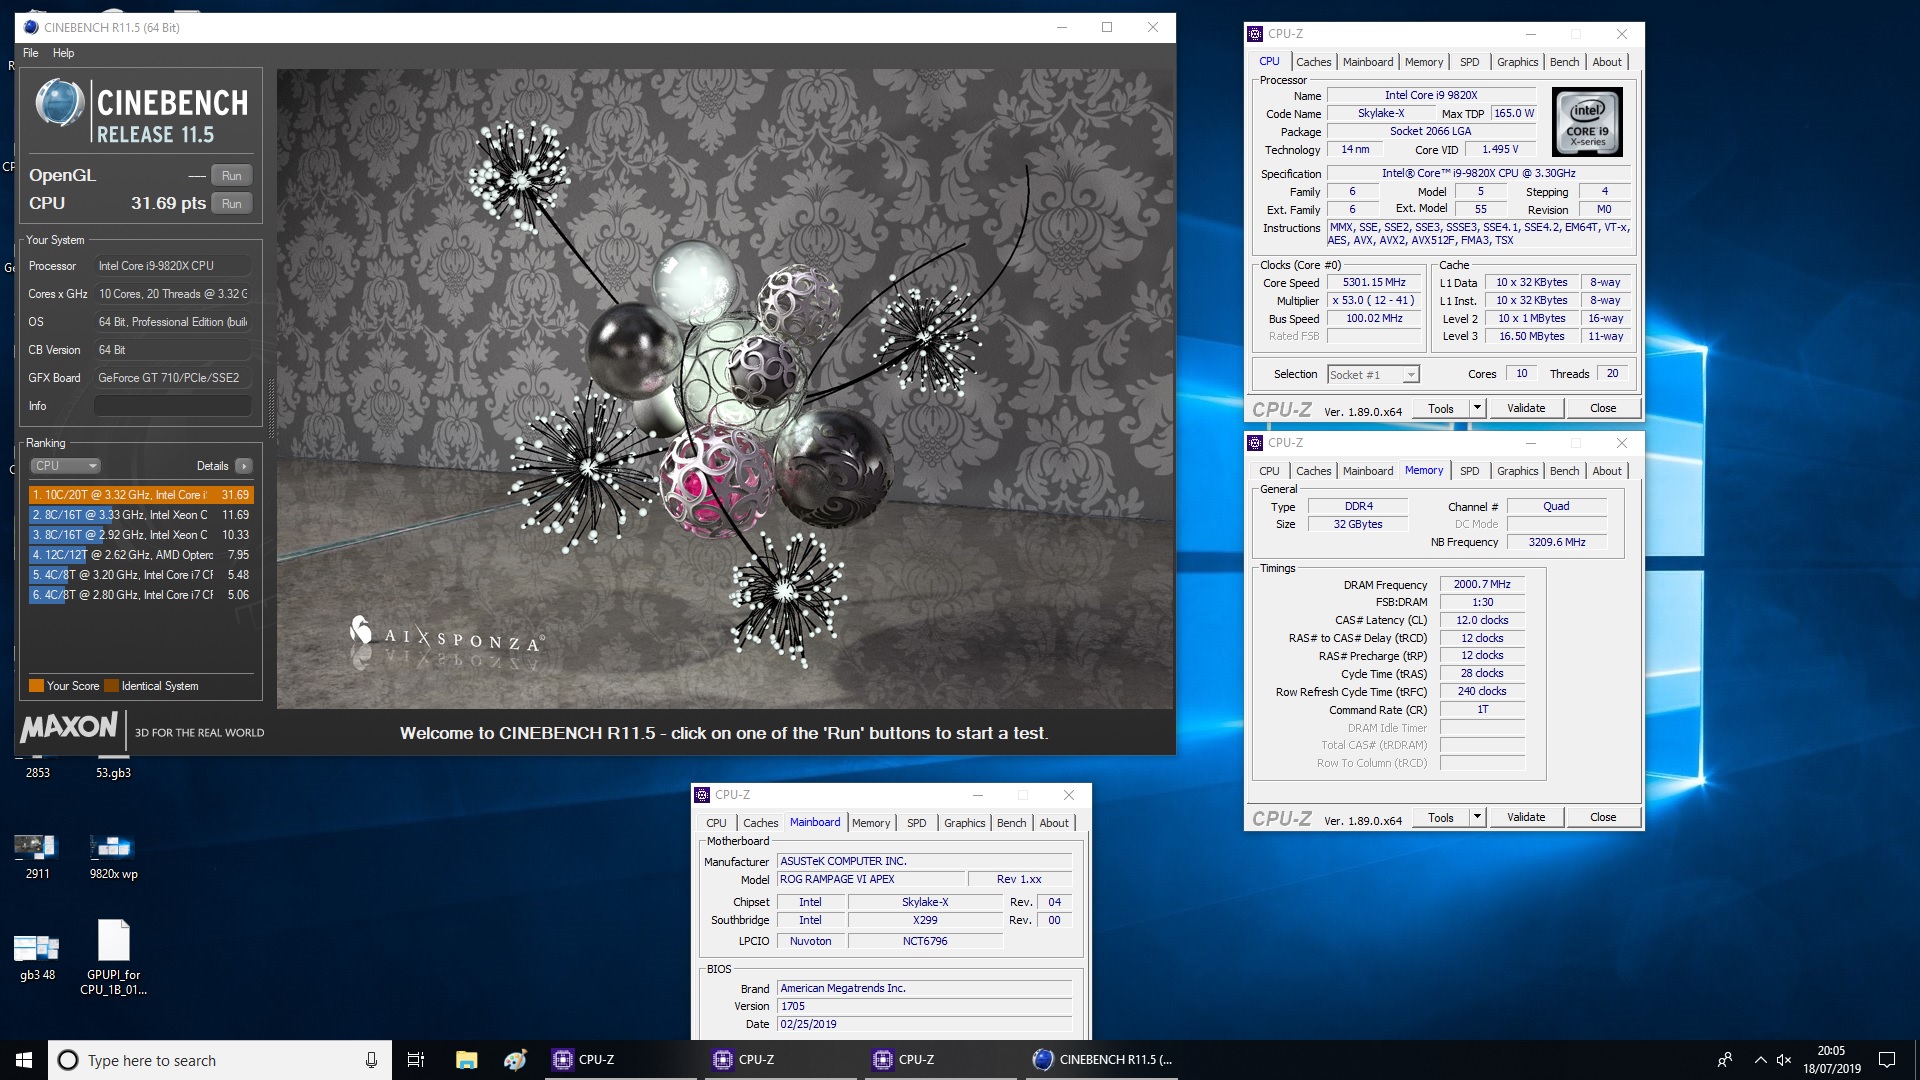Click the Identical System legend swatch
Screen dimensions: 1920x1080
click(x=112, y=686)
